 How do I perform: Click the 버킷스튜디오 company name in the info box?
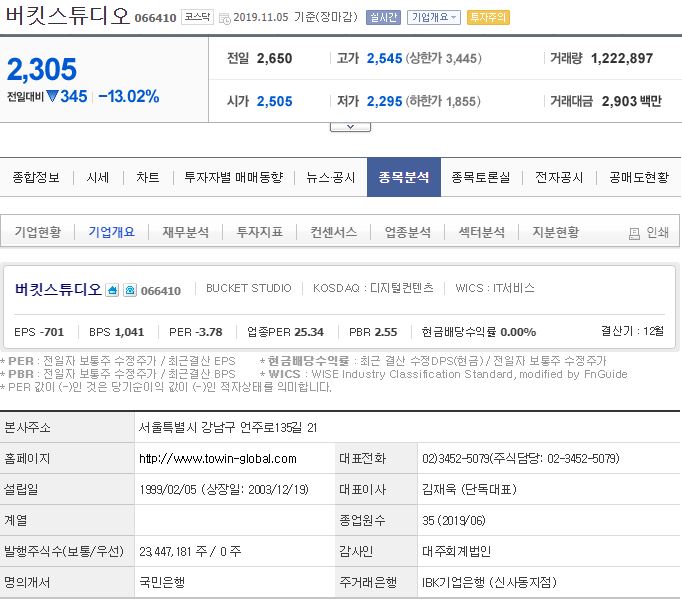tap(58, 289)
